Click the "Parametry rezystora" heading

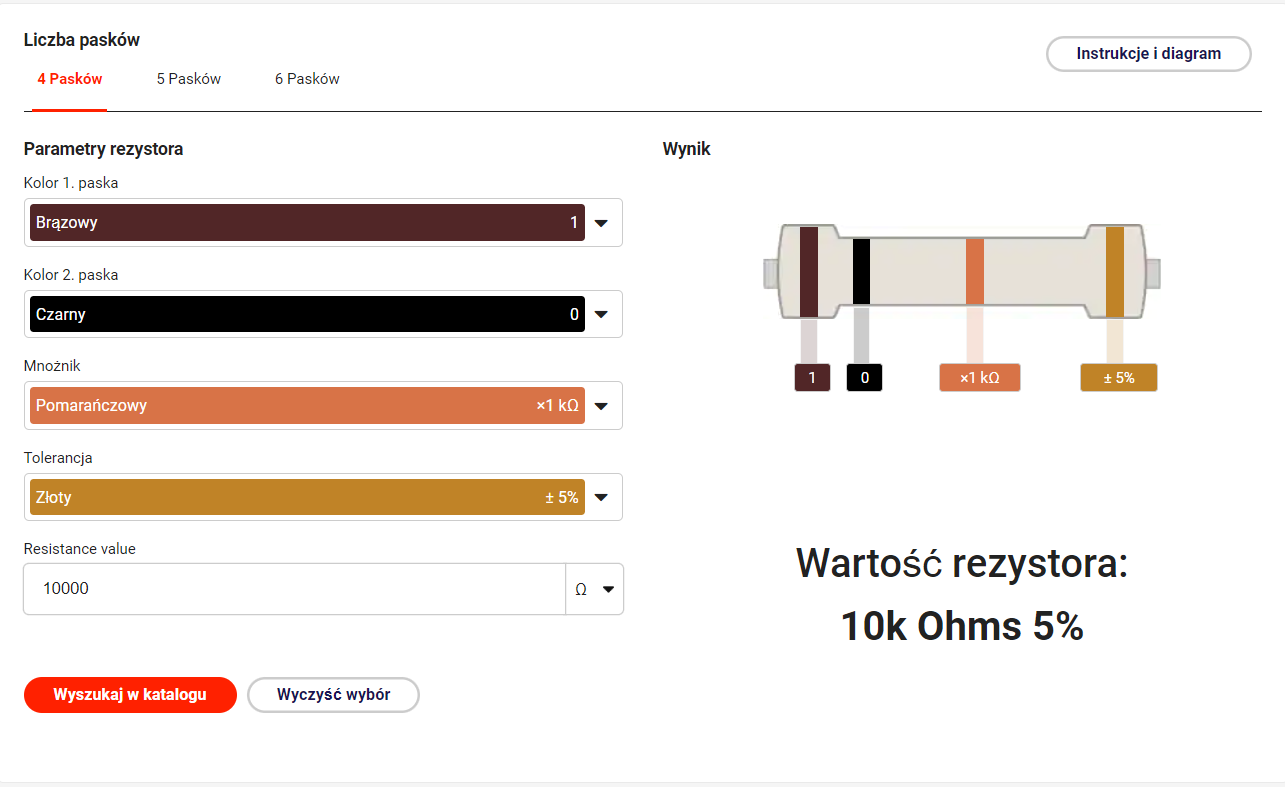(x=103, y=149)
